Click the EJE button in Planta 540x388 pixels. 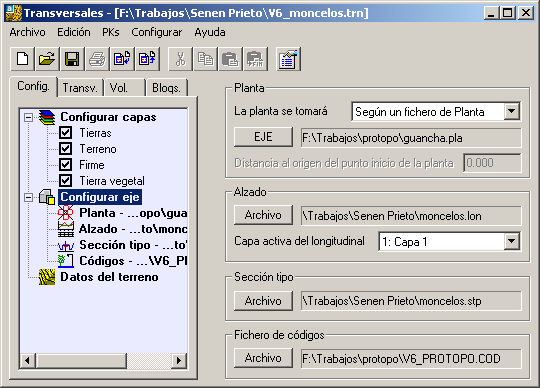tap(263, 137)
